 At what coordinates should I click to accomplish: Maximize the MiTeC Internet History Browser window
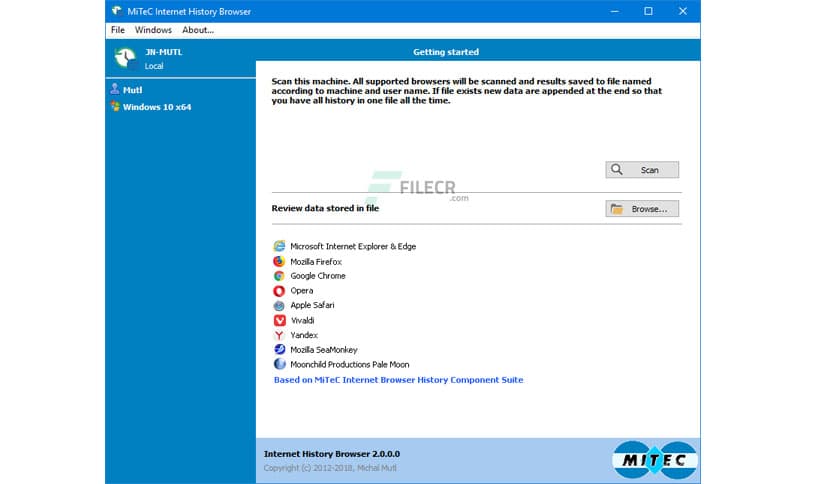click(648, 11)
